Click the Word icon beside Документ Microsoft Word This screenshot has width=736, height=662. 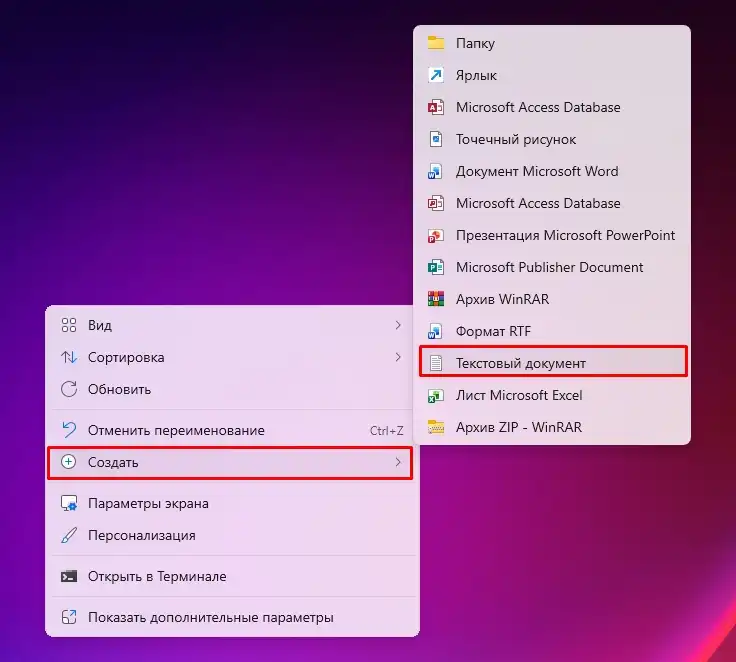435,171
